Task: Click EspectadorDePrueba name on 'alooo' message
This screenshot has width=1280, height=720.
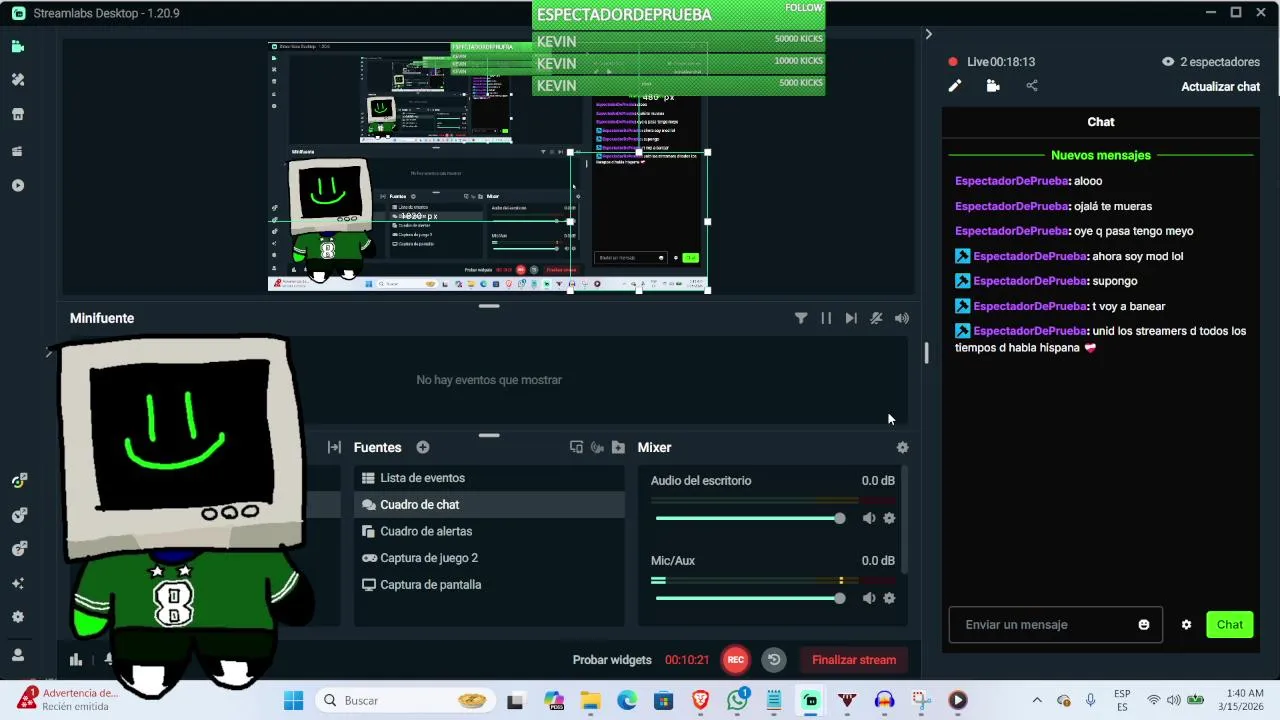Action: [1012, 181]
